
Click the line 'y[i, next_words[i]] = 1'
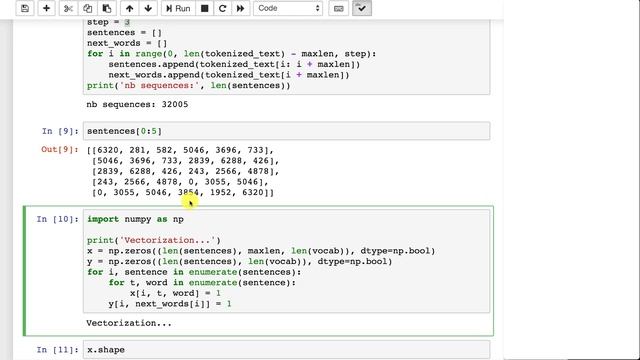point(170,304)
